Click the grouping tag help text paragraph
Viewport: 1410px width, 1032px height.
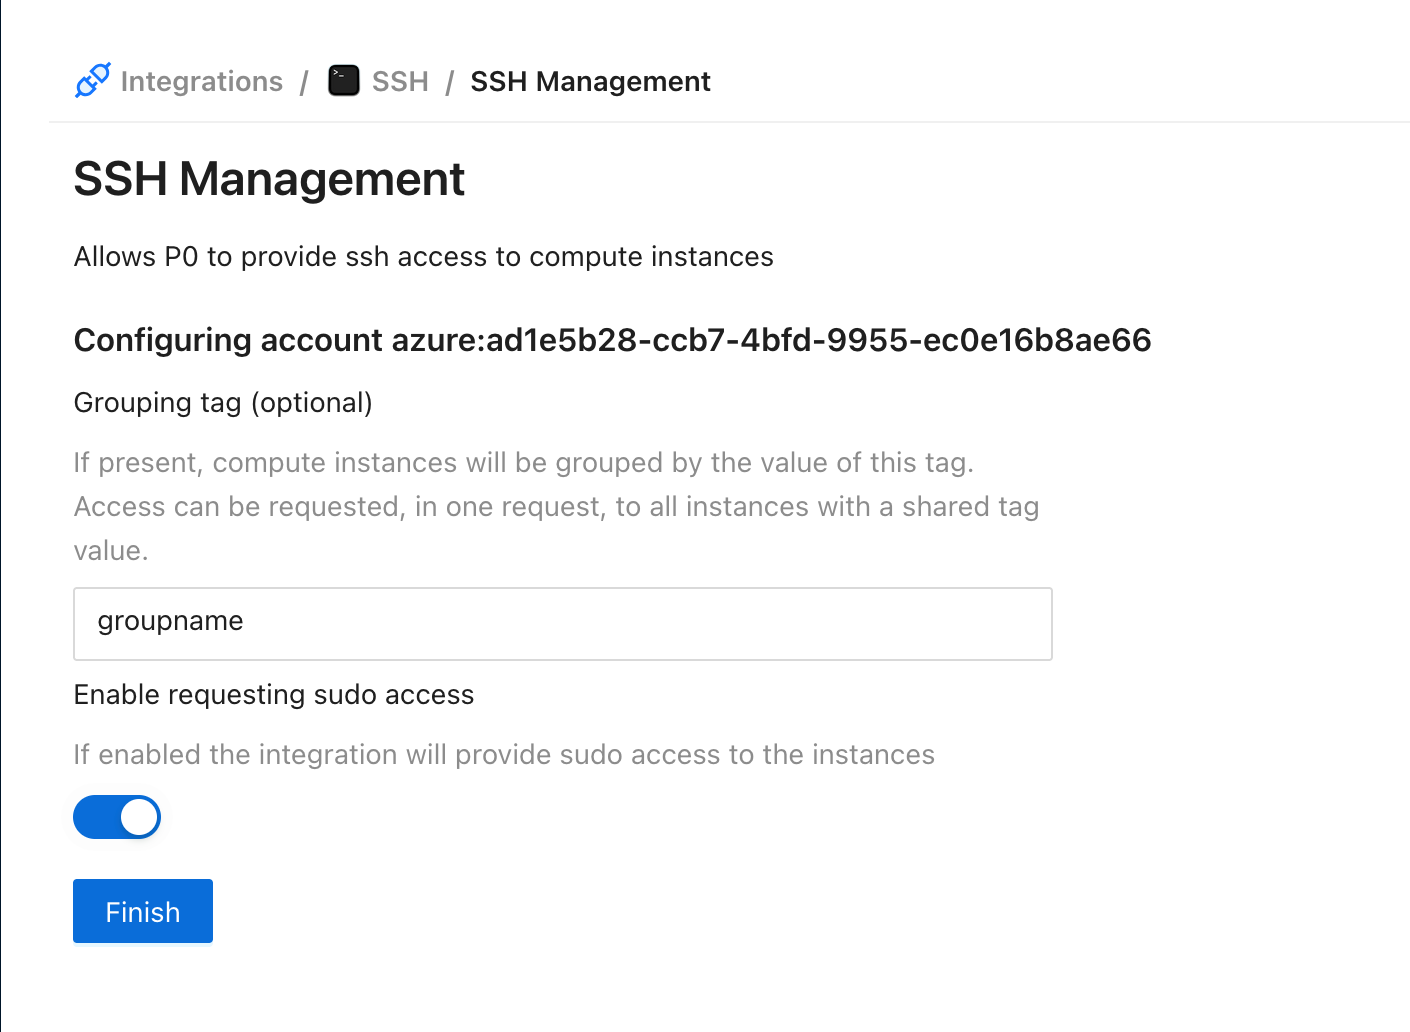pyautogui.click(x=556, y=506)
